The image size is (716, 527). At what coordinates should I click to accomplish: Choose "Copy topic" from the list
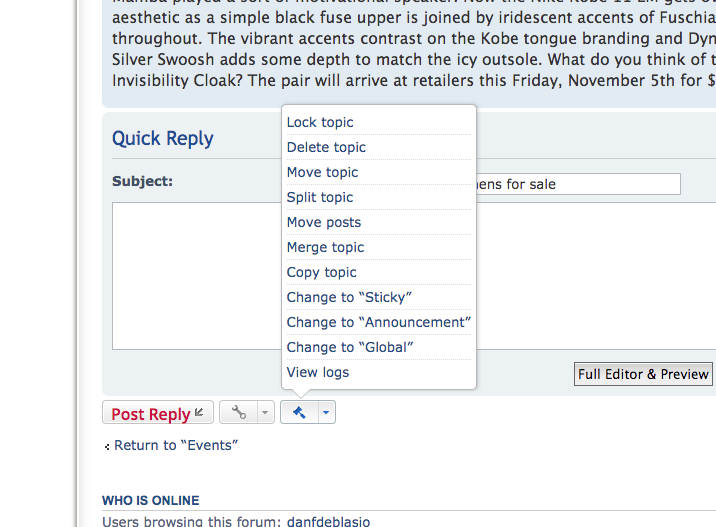(x=321, y=272)
